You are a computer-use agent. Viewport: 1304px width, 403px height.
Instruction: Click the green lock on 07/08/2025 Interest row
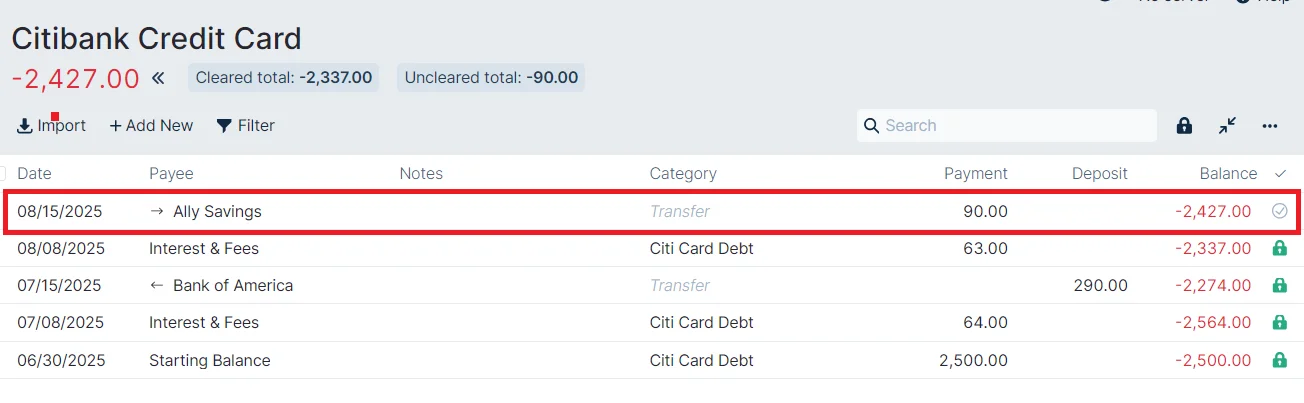click(1279, 323)
